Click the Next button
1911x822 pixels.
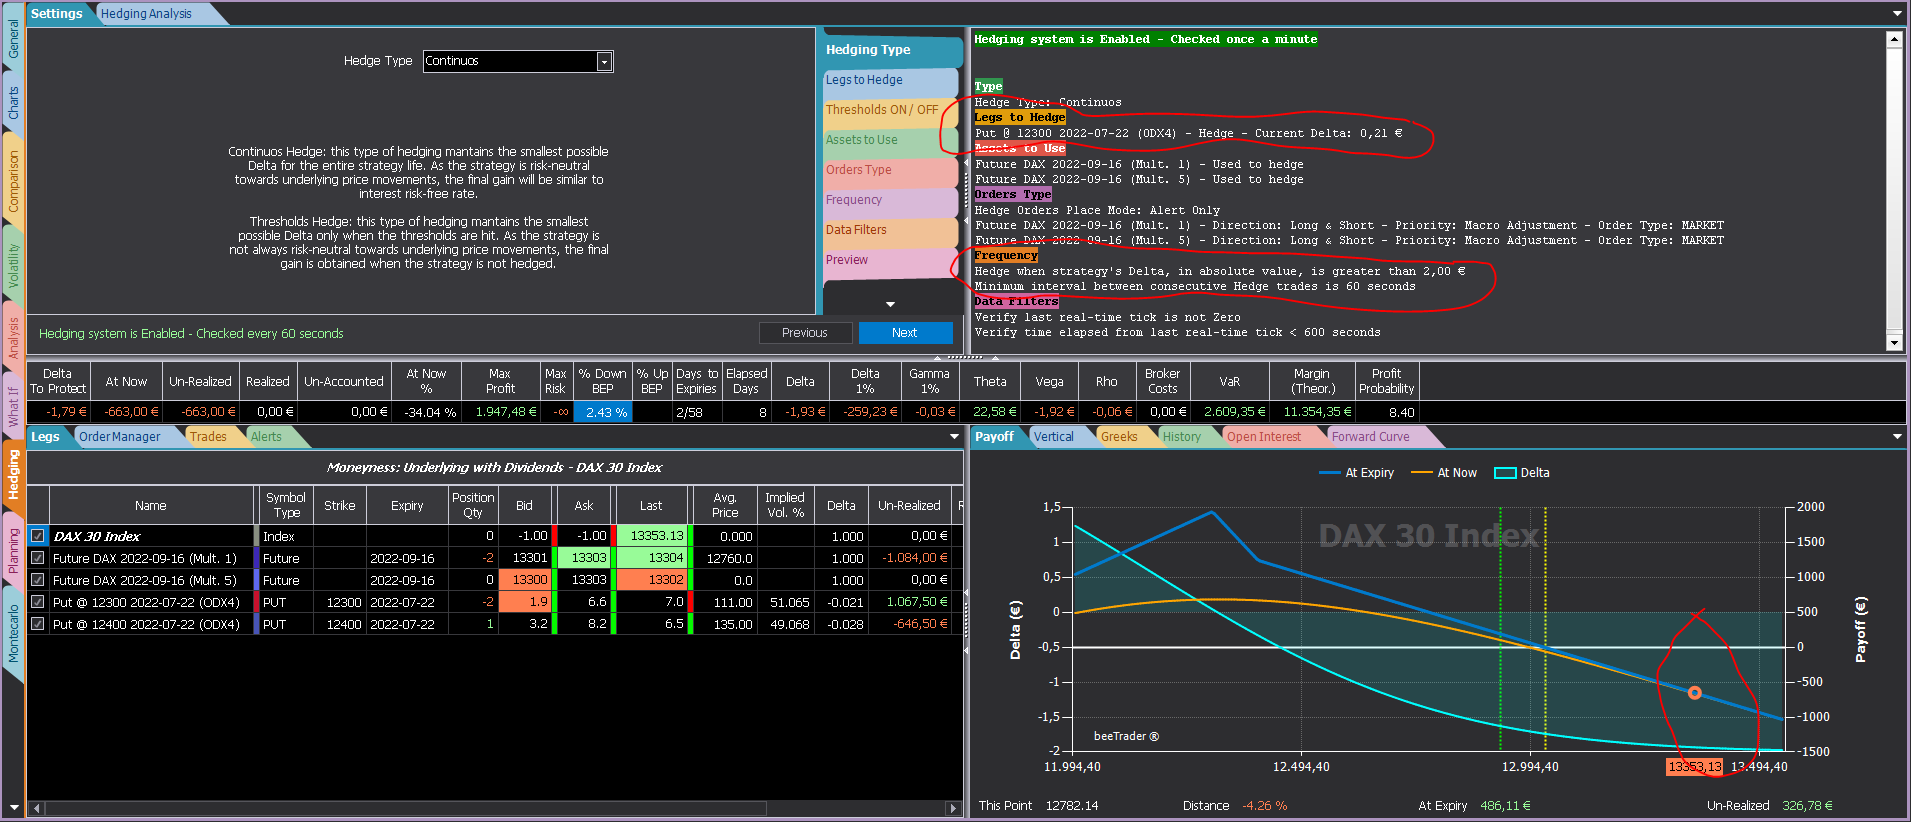coord(905,333)
